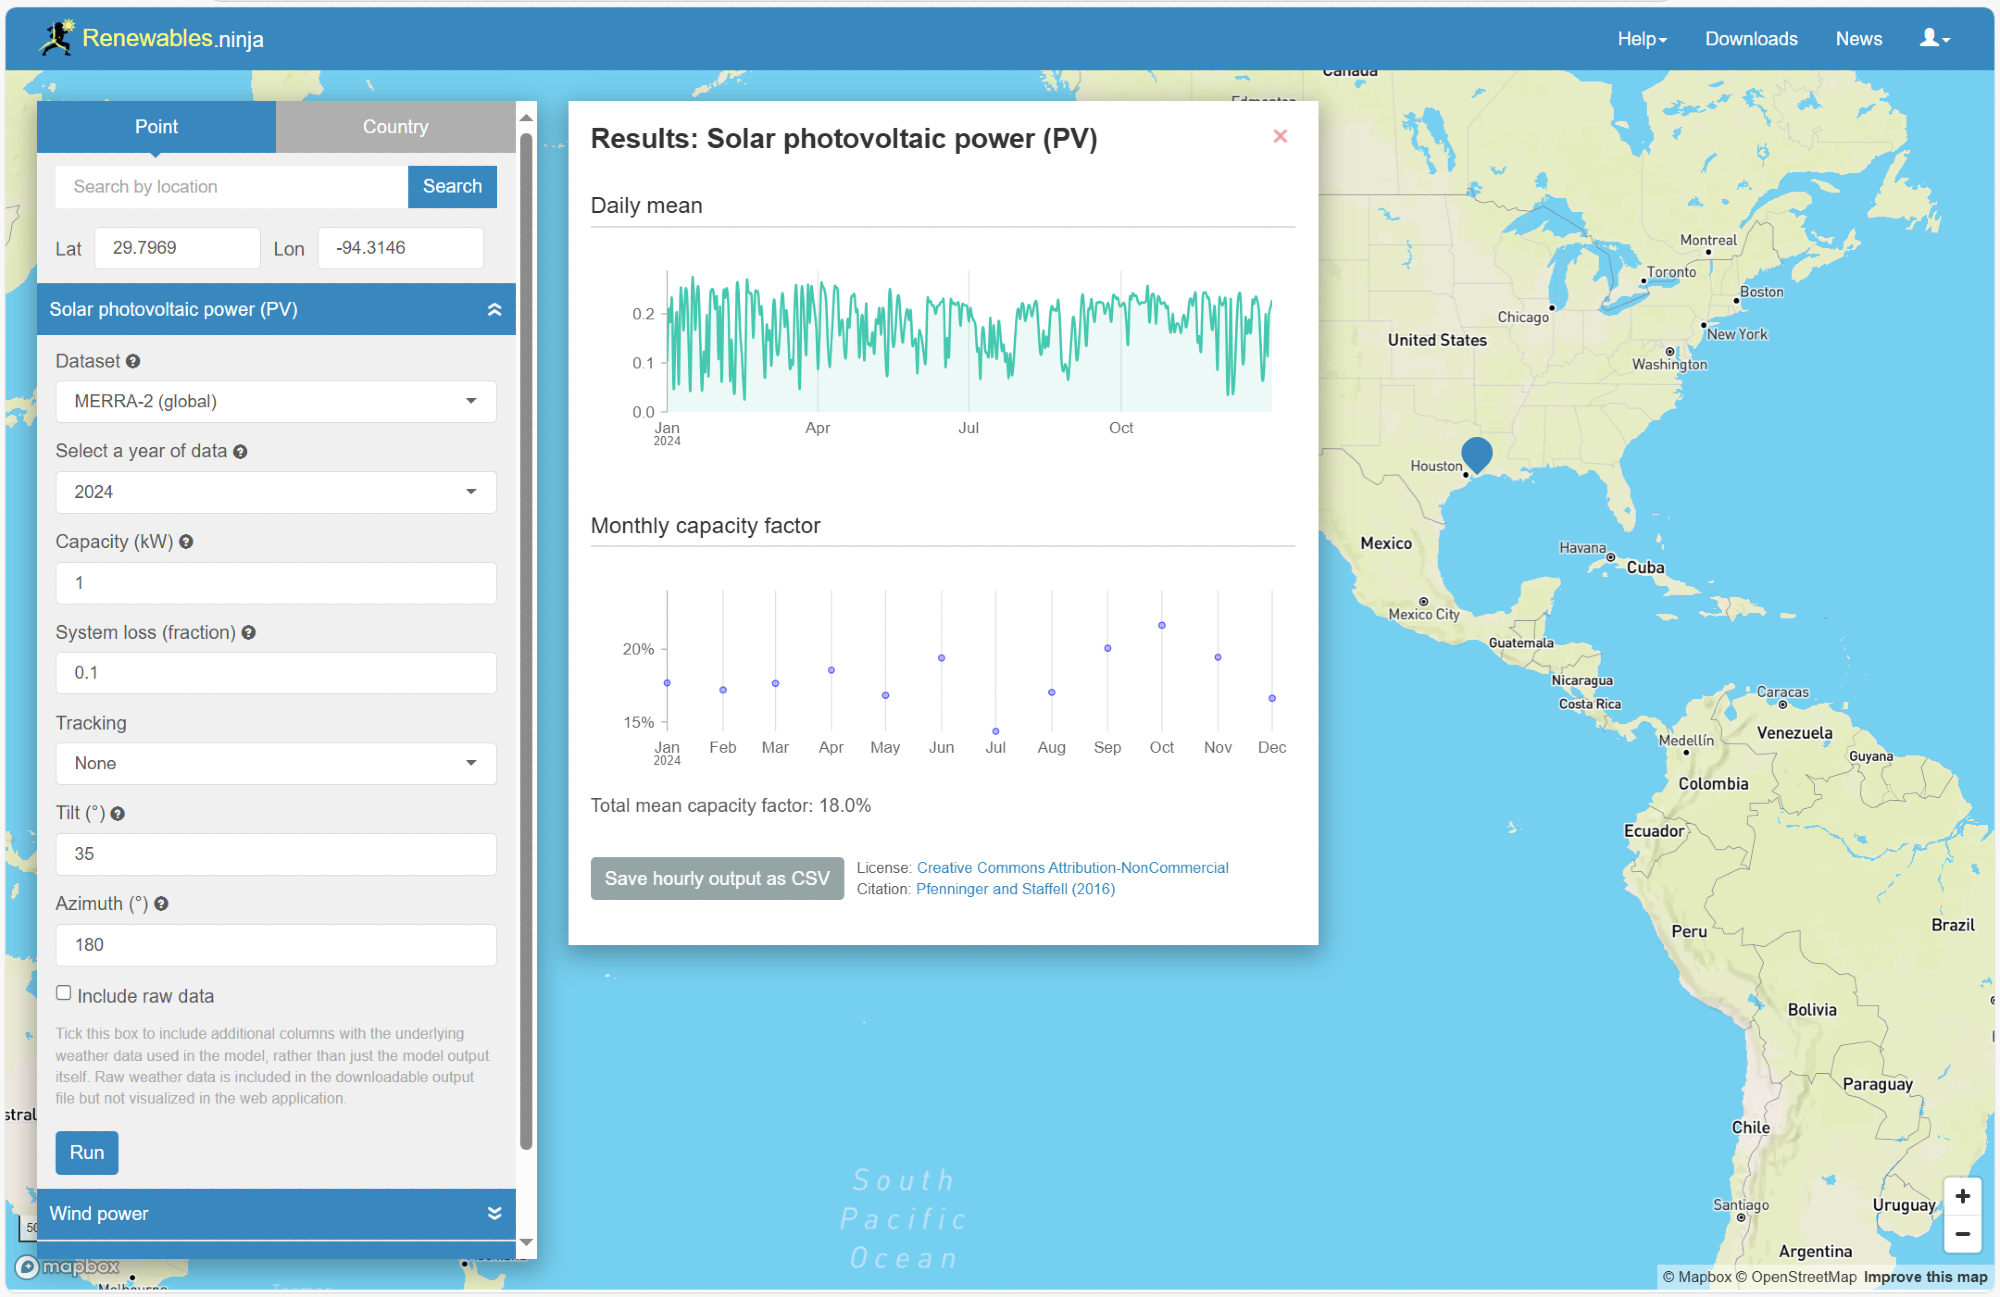The width and height of the screenshot is (2000, 1297).
Task: Enable the Include raw data checkbox
Action: click(x=64, y=993)
